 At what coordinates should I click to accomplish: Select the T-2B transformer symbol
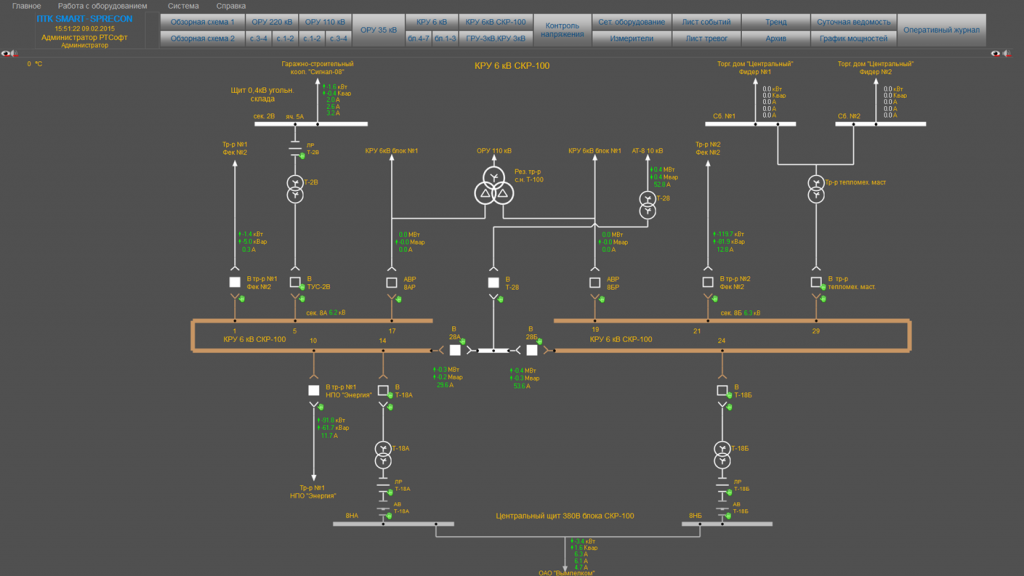tap(295, 189)
